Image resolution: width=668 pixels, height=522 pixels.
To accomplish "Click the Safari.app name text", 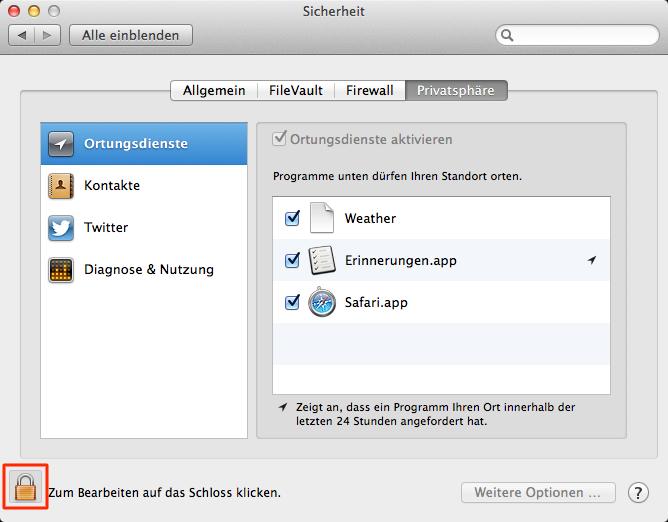I will pos(376,303).
